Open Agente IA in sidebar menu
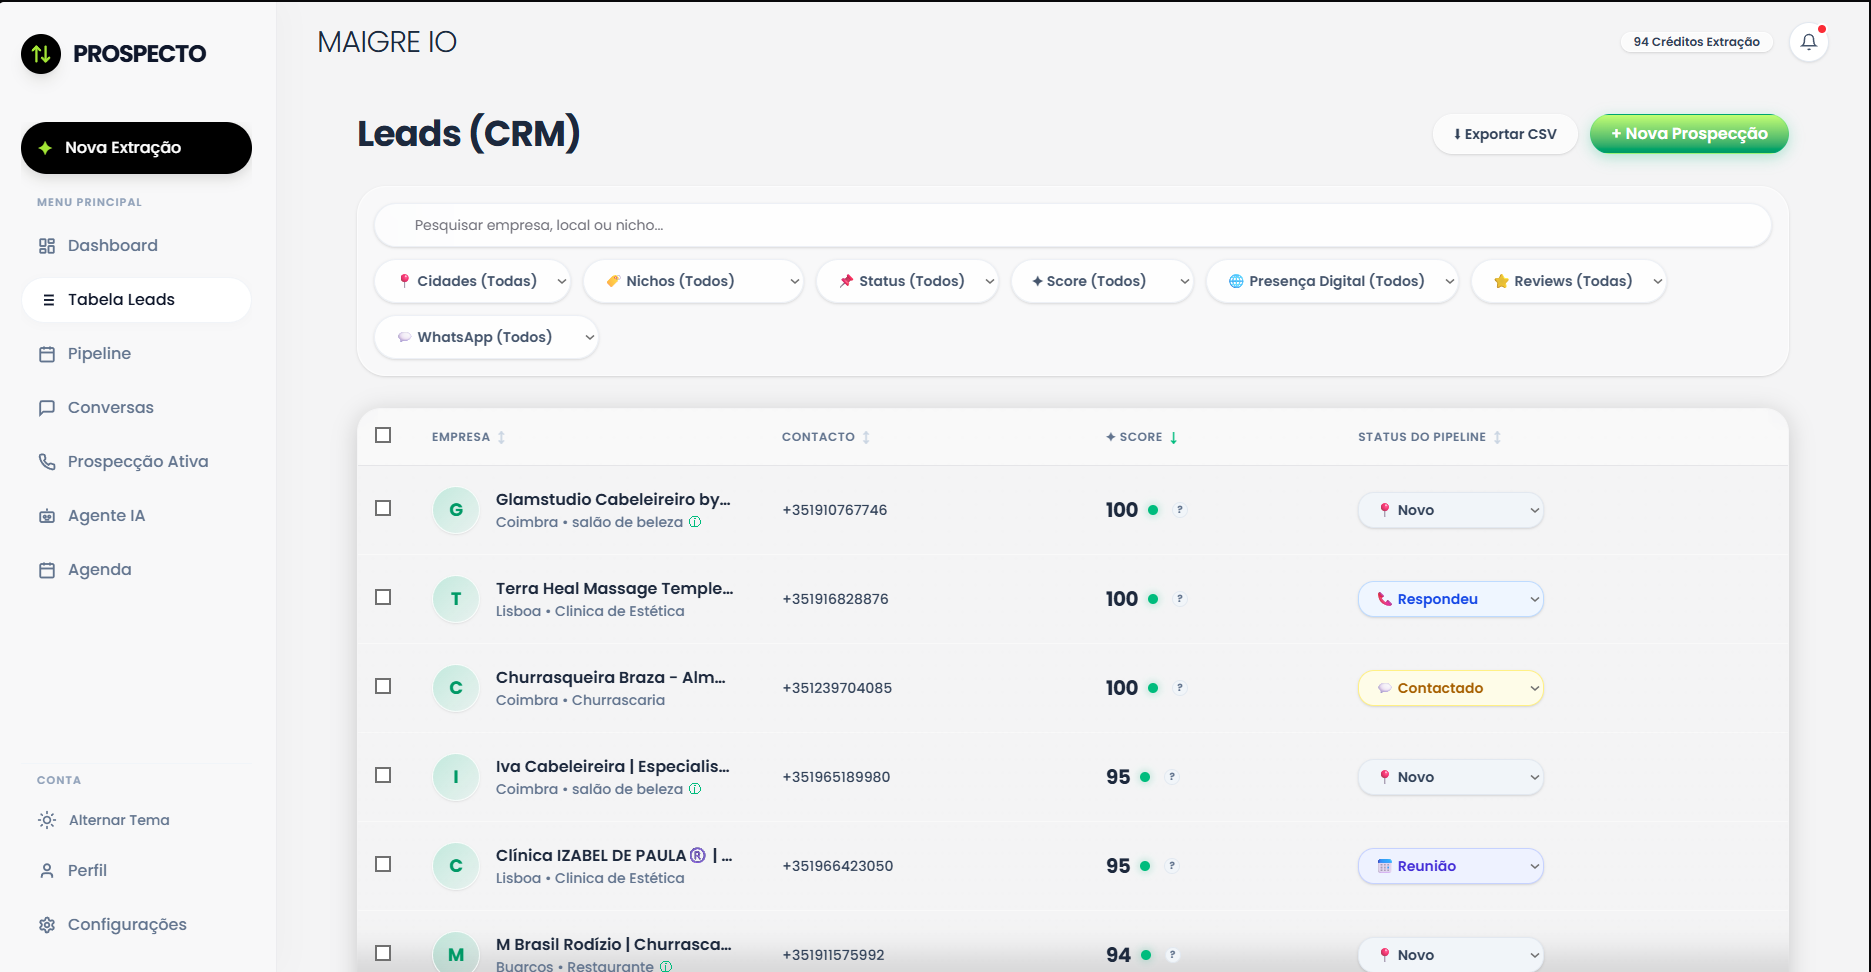This screenshot has height=972, width=1871. 136,516
